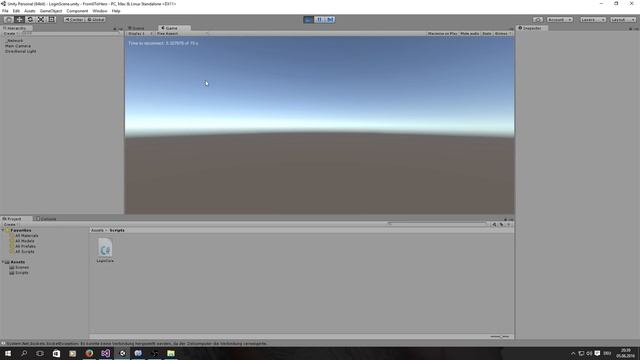Select Main Camera in Hierarchy
Image resolution: width=640 pixels, height=360 pixels.
point(18,46)
